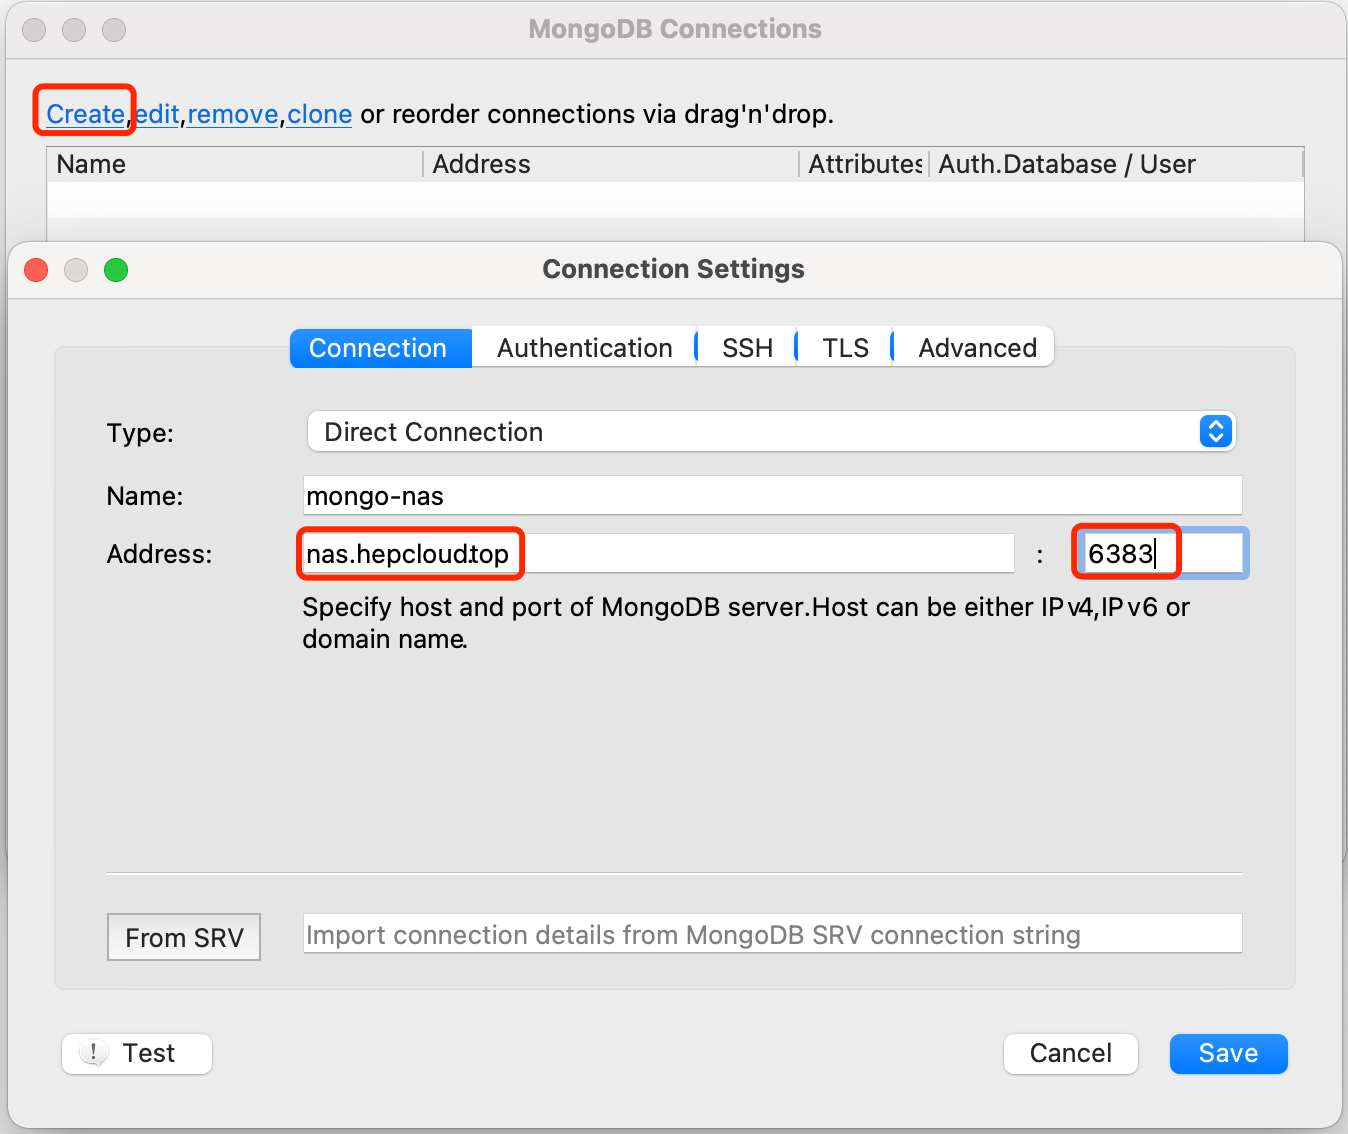
Task: Click the edit connection link
Action: click(x=158, y=114)
